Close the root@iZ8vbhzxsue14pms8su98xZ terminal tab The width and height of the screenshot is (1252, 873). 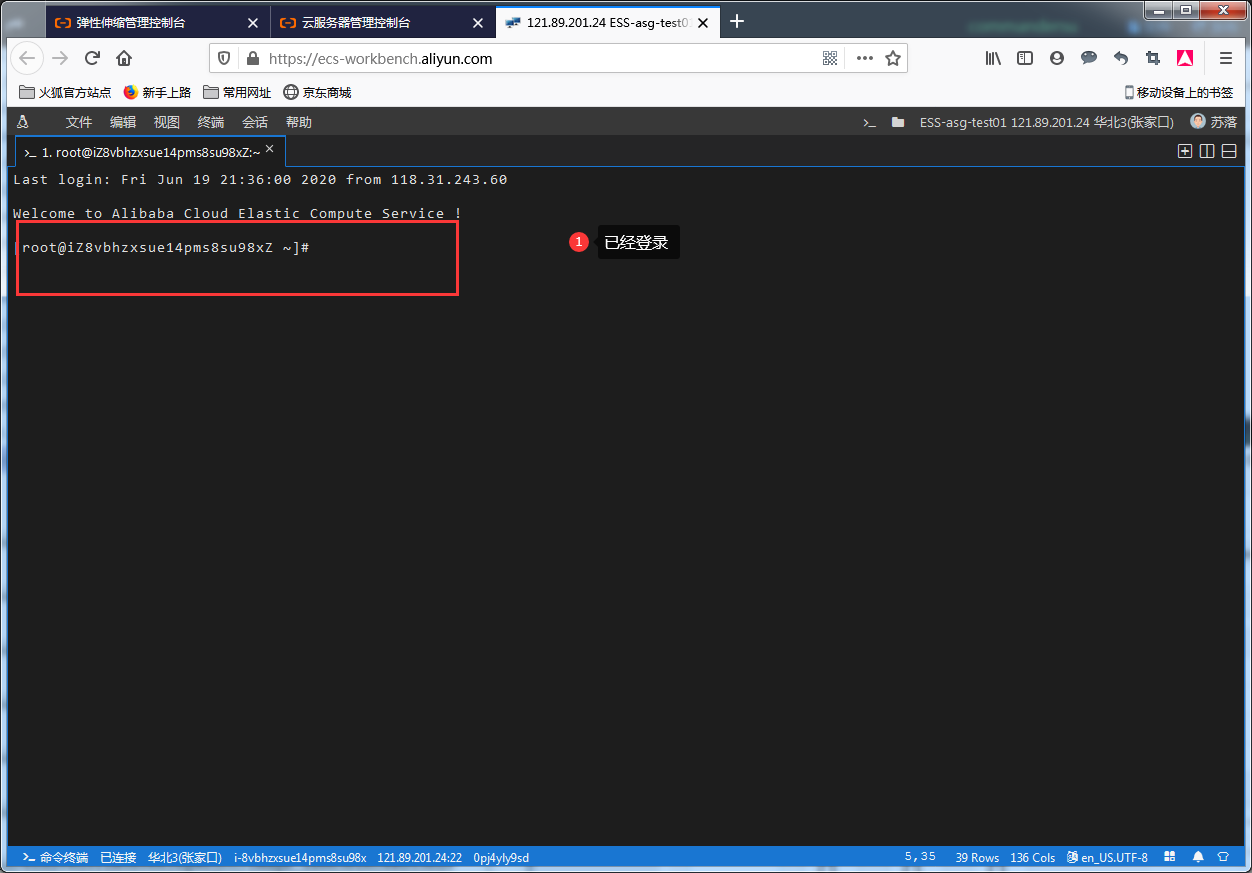pos(269,149)
